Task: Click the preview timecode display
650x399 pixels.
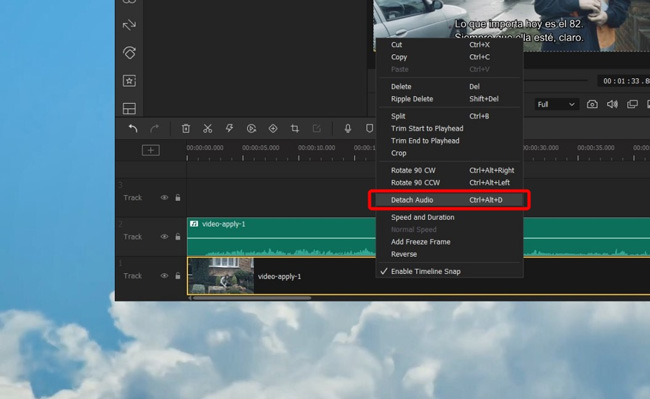Action: pyautogui.click(x=625, y=81)
